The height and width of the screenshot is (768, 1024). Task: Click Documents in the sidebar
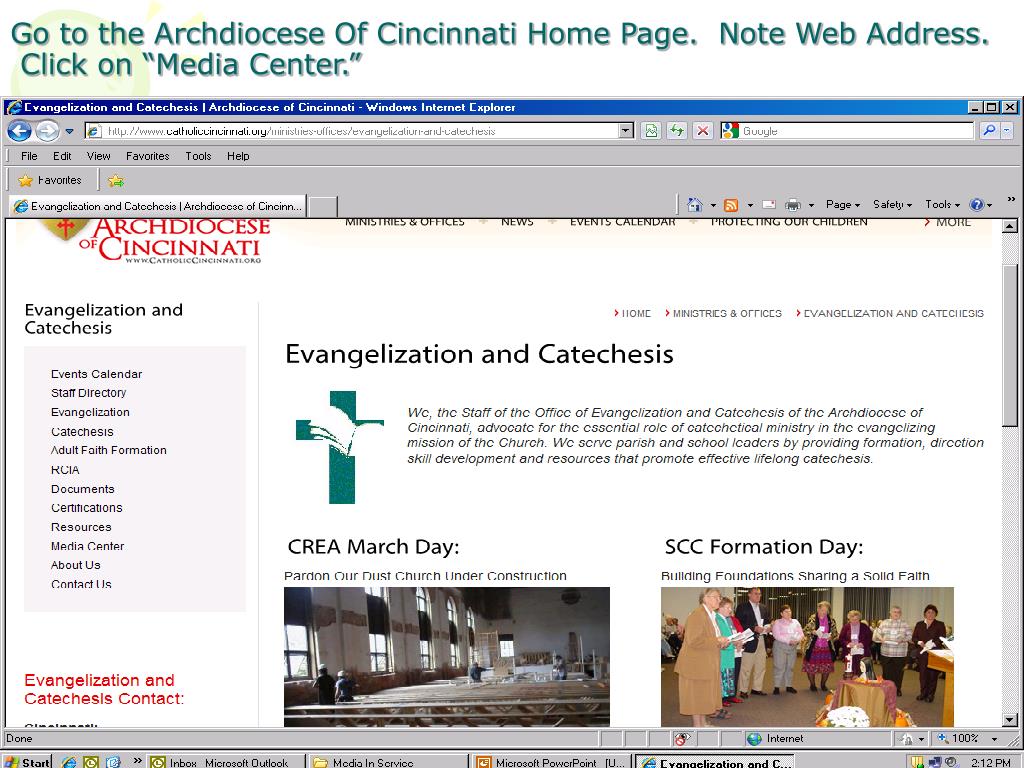[x=83, y=489]
